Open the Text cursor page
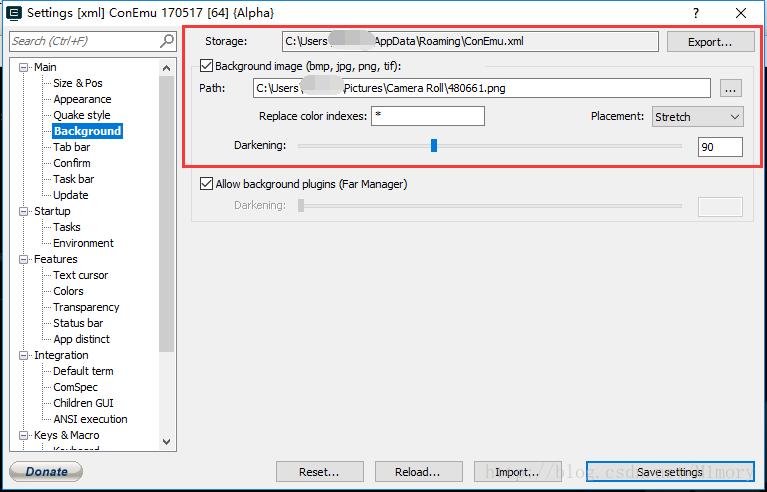 tap(81, 275)
